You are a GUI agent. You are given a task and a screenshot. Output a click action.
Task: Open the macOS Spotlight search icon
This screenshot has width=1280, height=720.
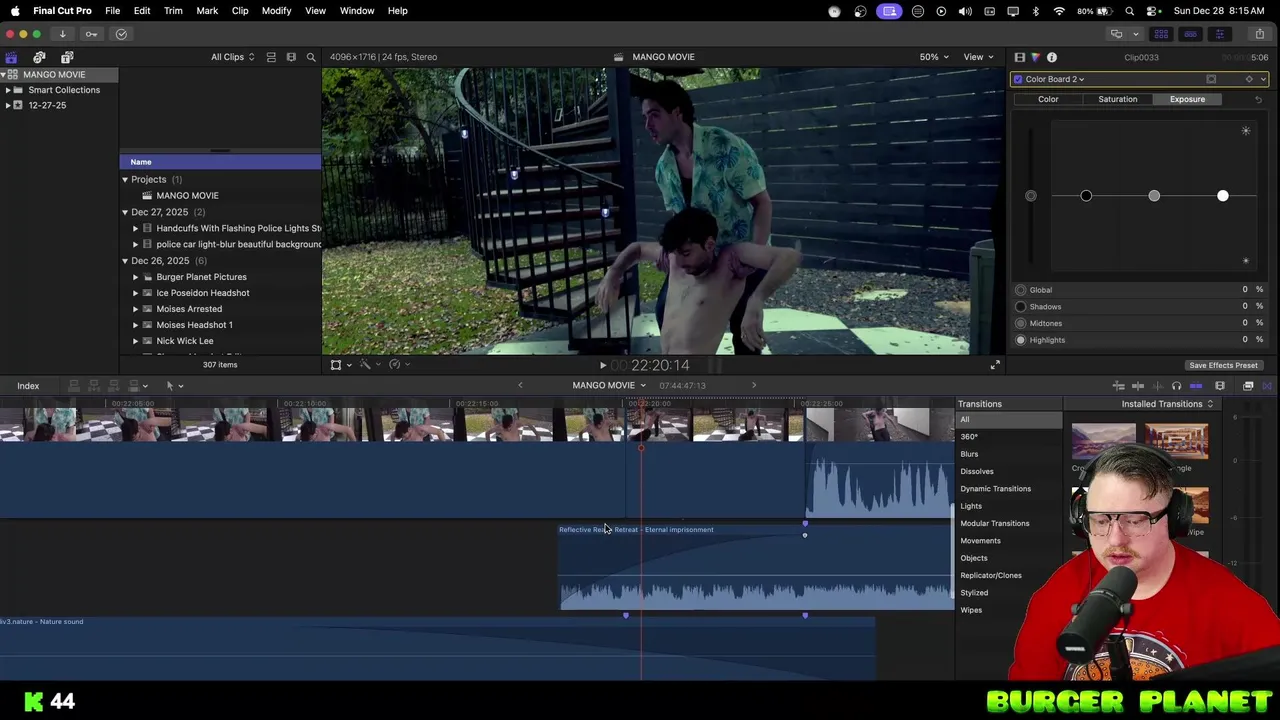pyautogui.click(x=1129, y=11)
